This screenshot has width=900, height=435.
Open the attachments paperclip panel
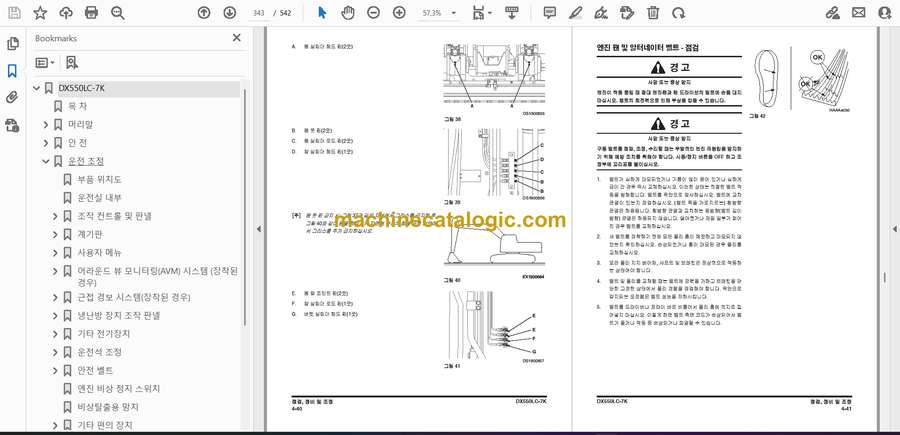click(x=13, y=98)
